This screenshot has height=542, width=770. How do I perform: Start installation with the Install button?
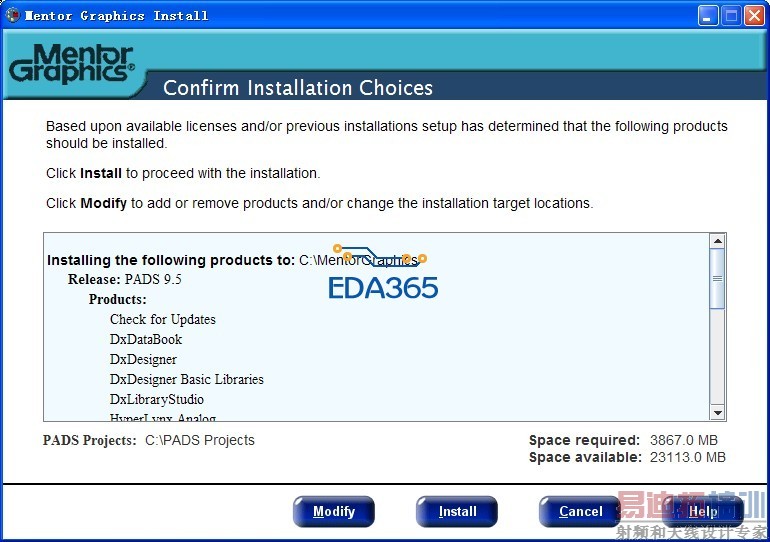457,512
